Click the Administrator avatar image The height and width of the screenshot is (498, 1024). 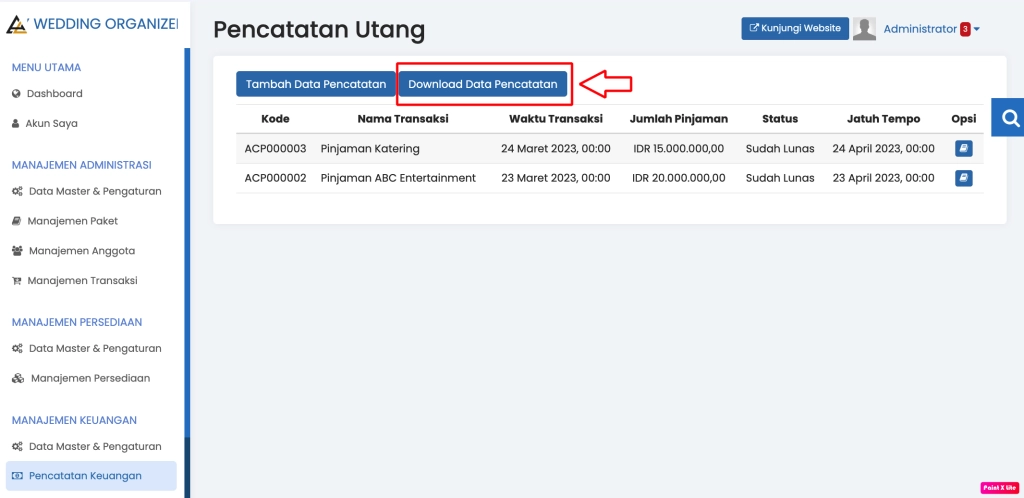[864, 29]
